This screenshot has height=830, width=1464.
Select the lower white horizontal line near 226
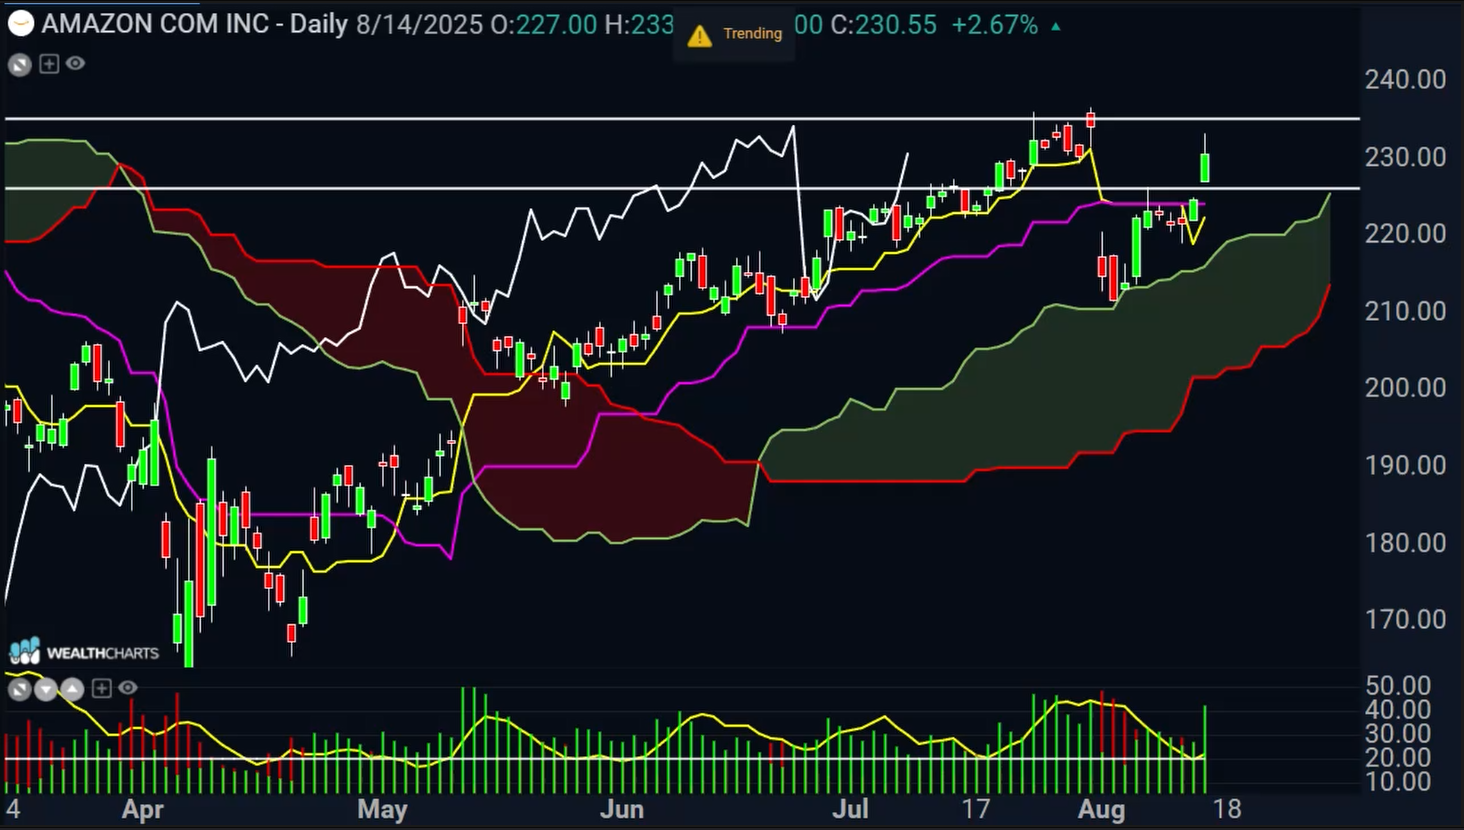click(682, 188)
